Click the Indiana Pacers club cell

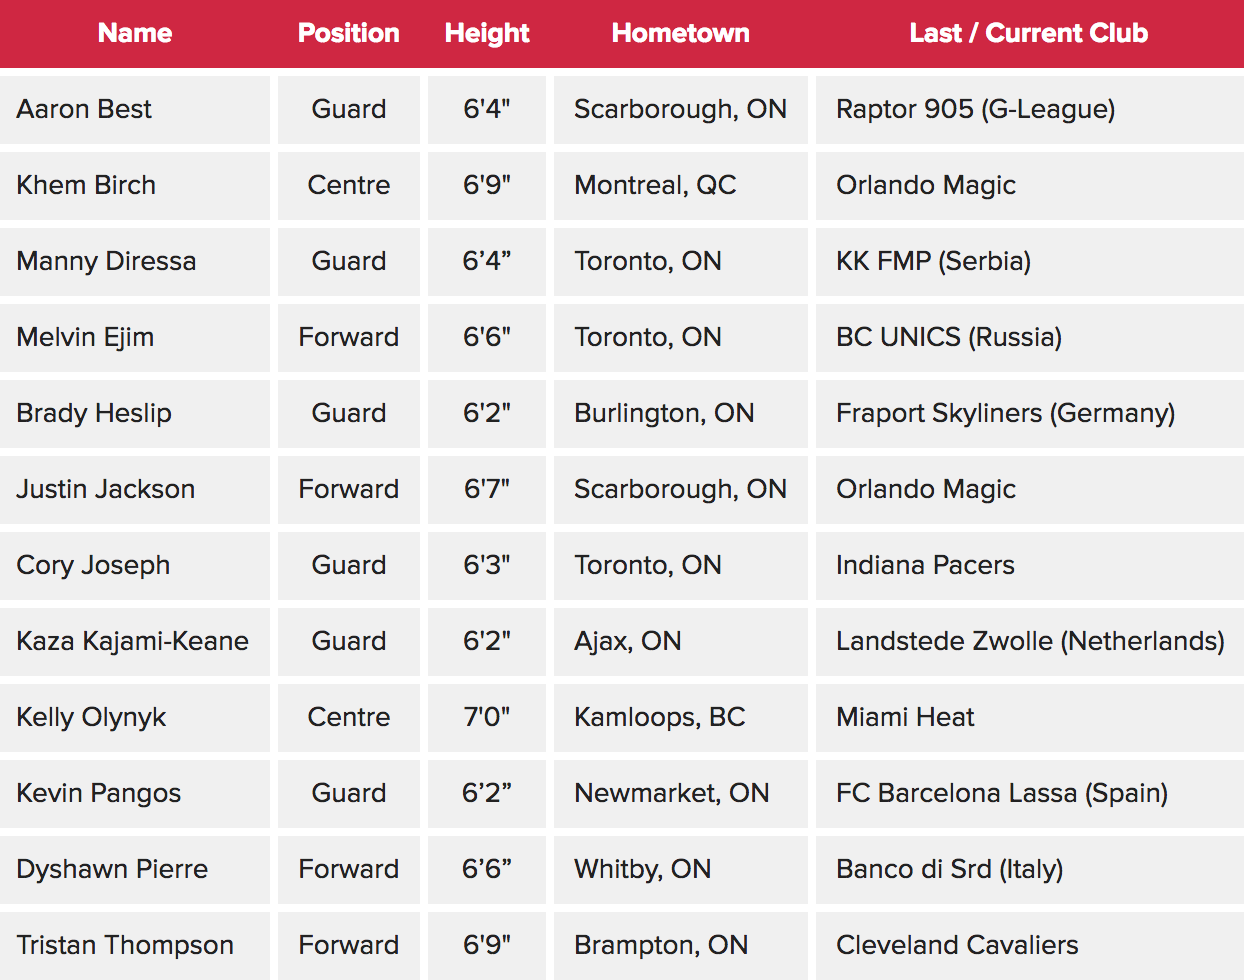click(1030, 566)
